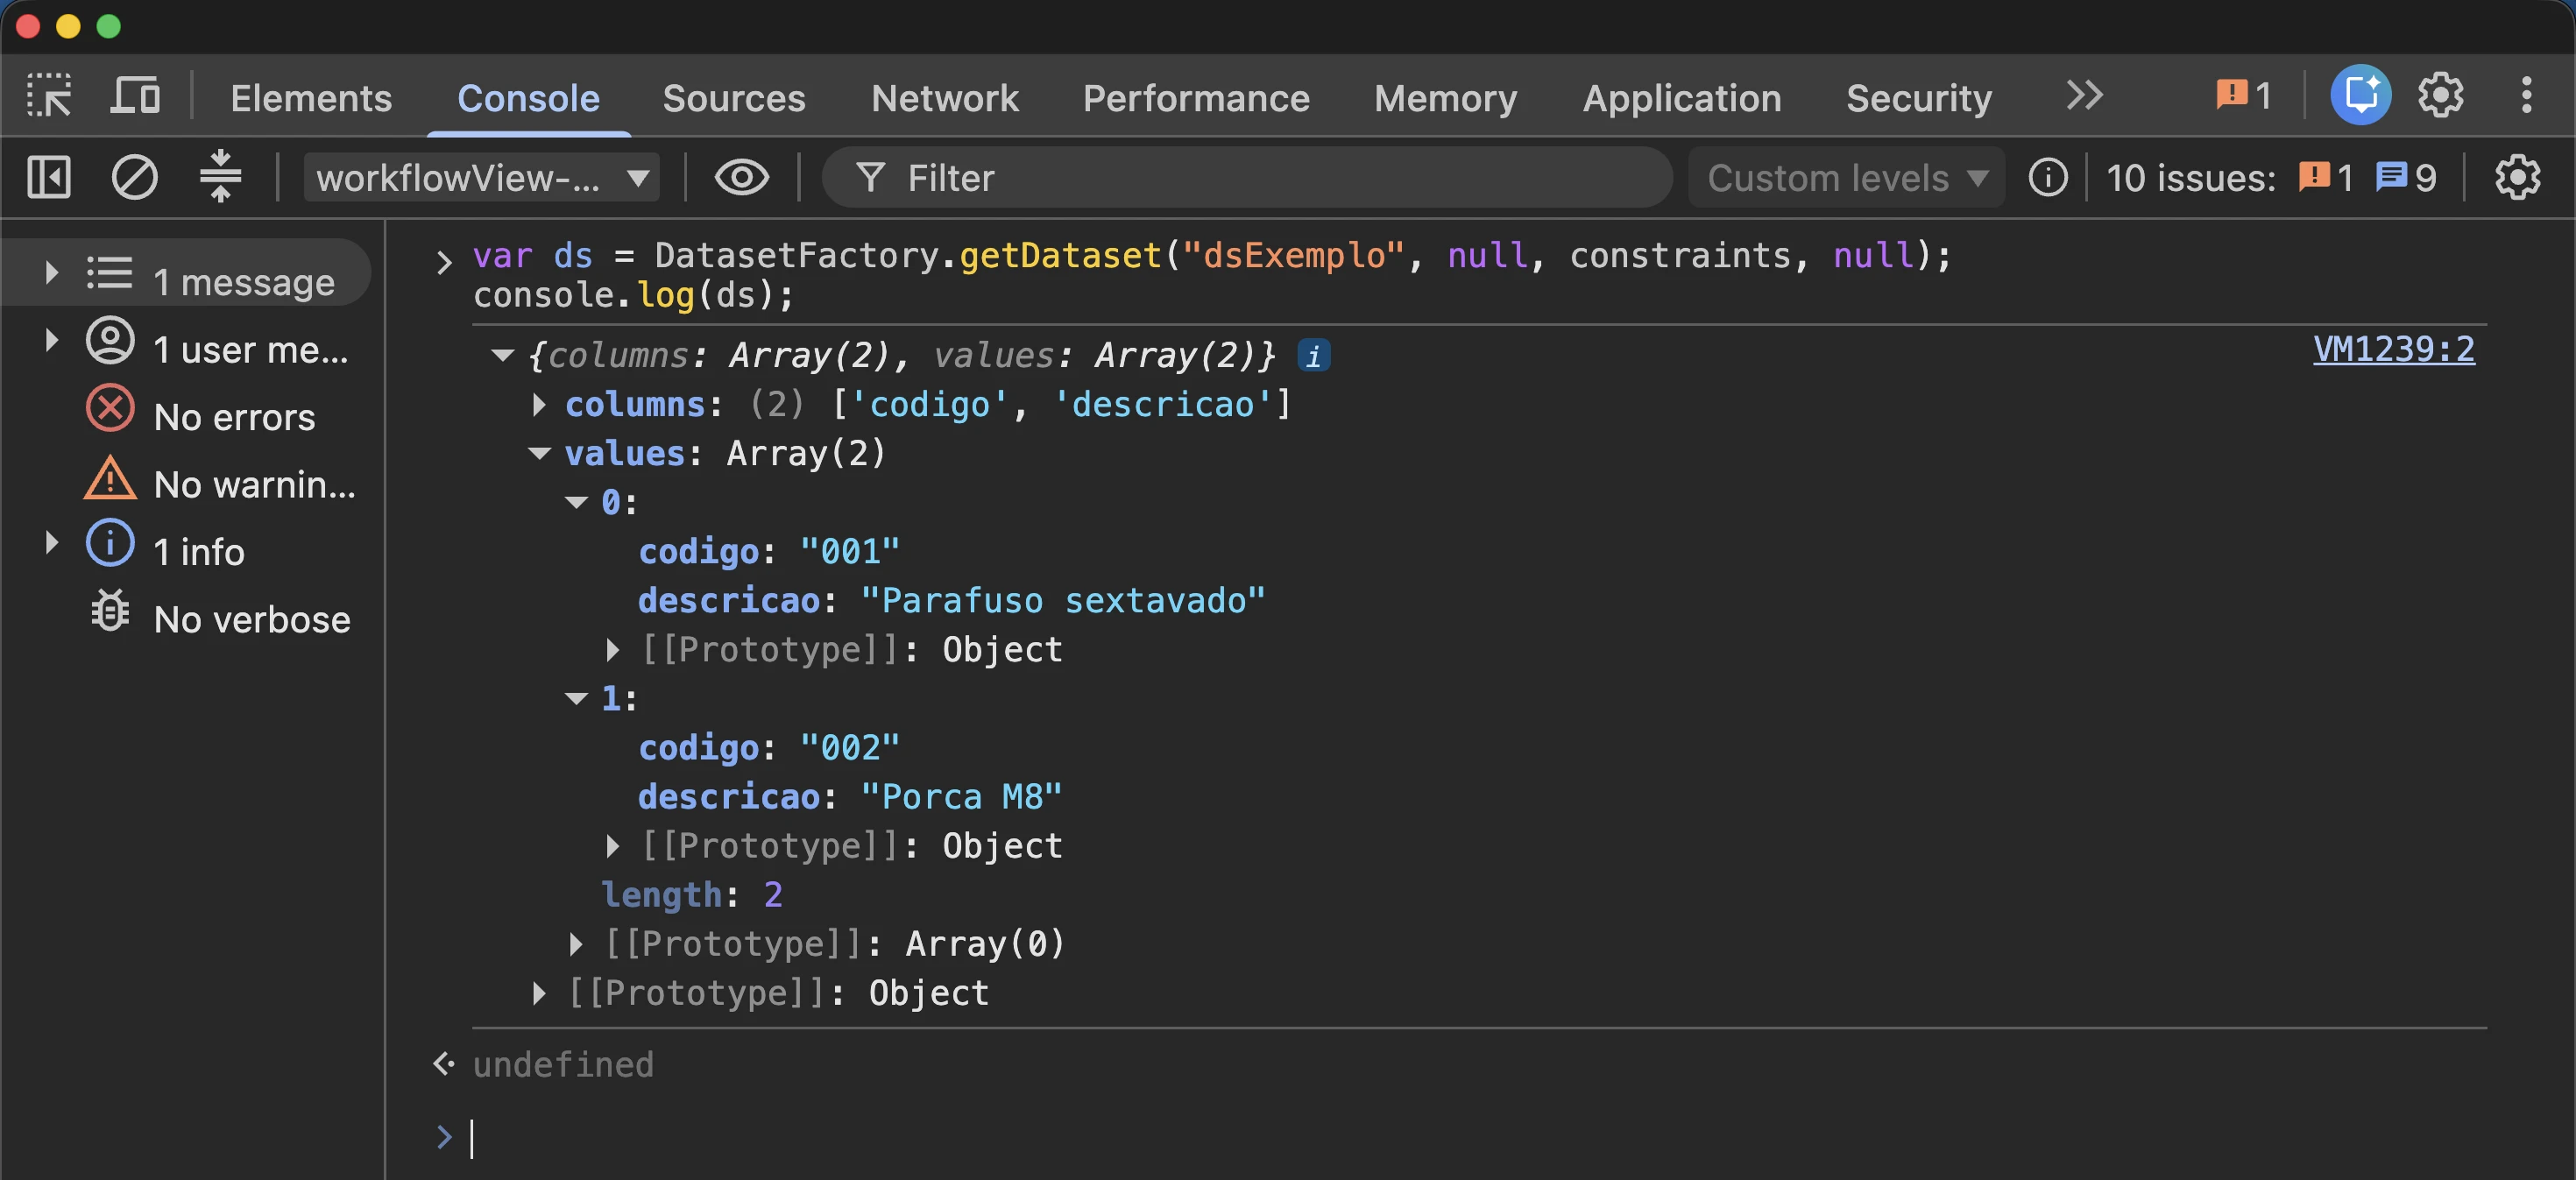Open the Performance tab
The image size is (2576, 1180).
pos(1196,98)
